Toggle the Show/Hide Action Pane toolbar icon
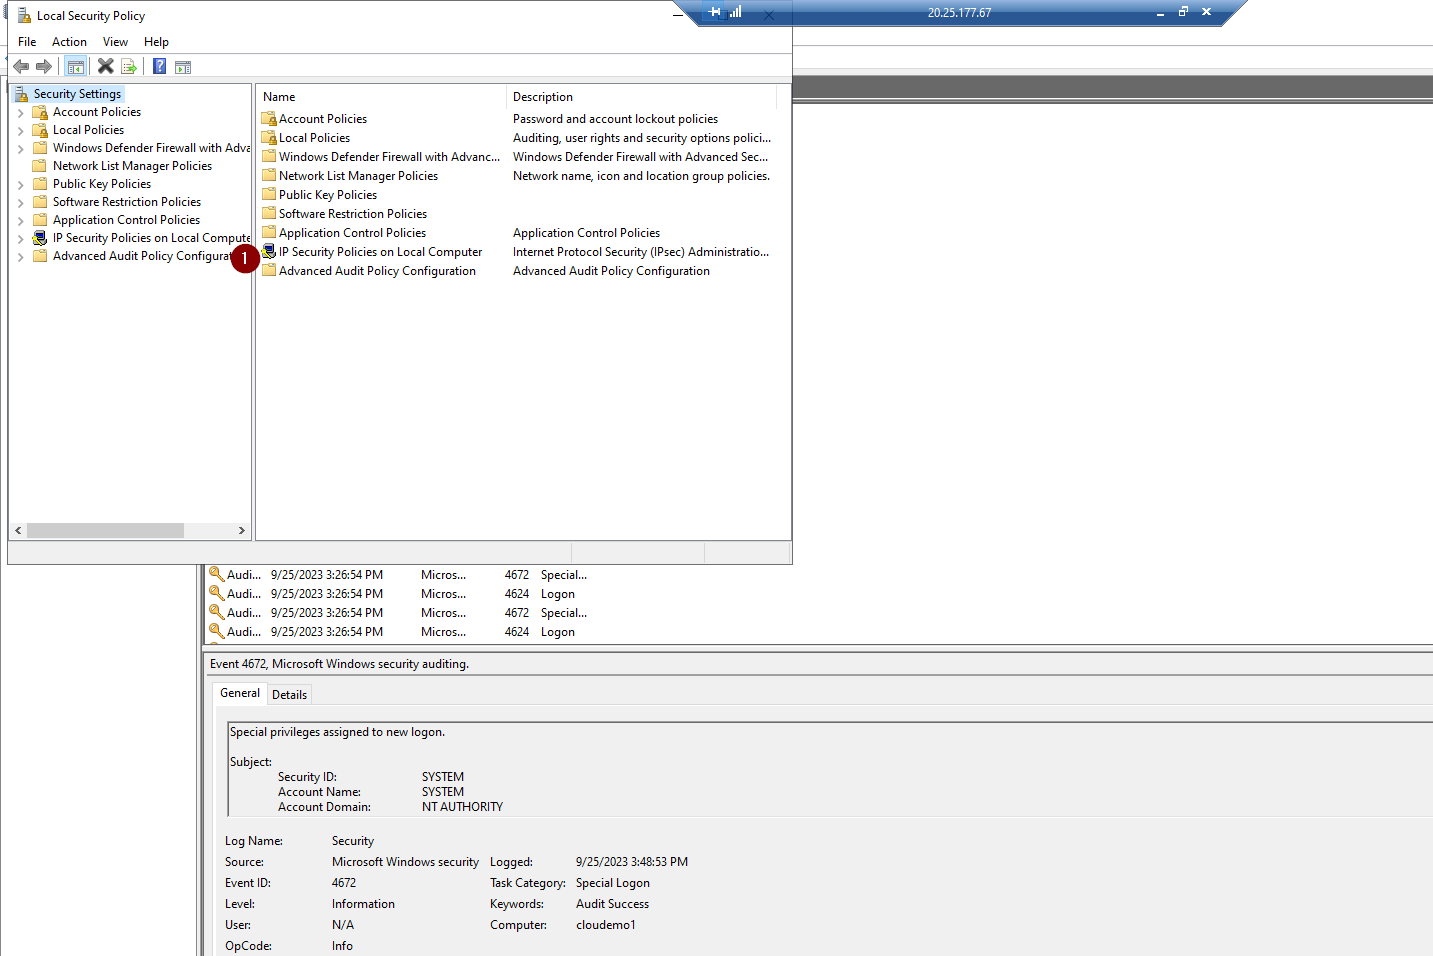 183,67
